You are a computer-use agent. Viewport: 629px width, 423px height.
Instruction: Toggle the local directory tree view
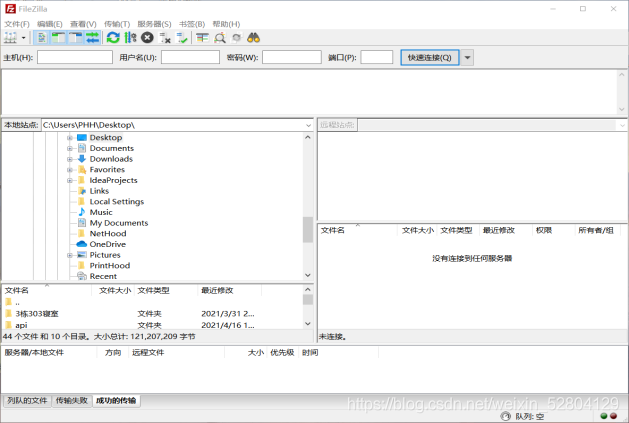59,38
